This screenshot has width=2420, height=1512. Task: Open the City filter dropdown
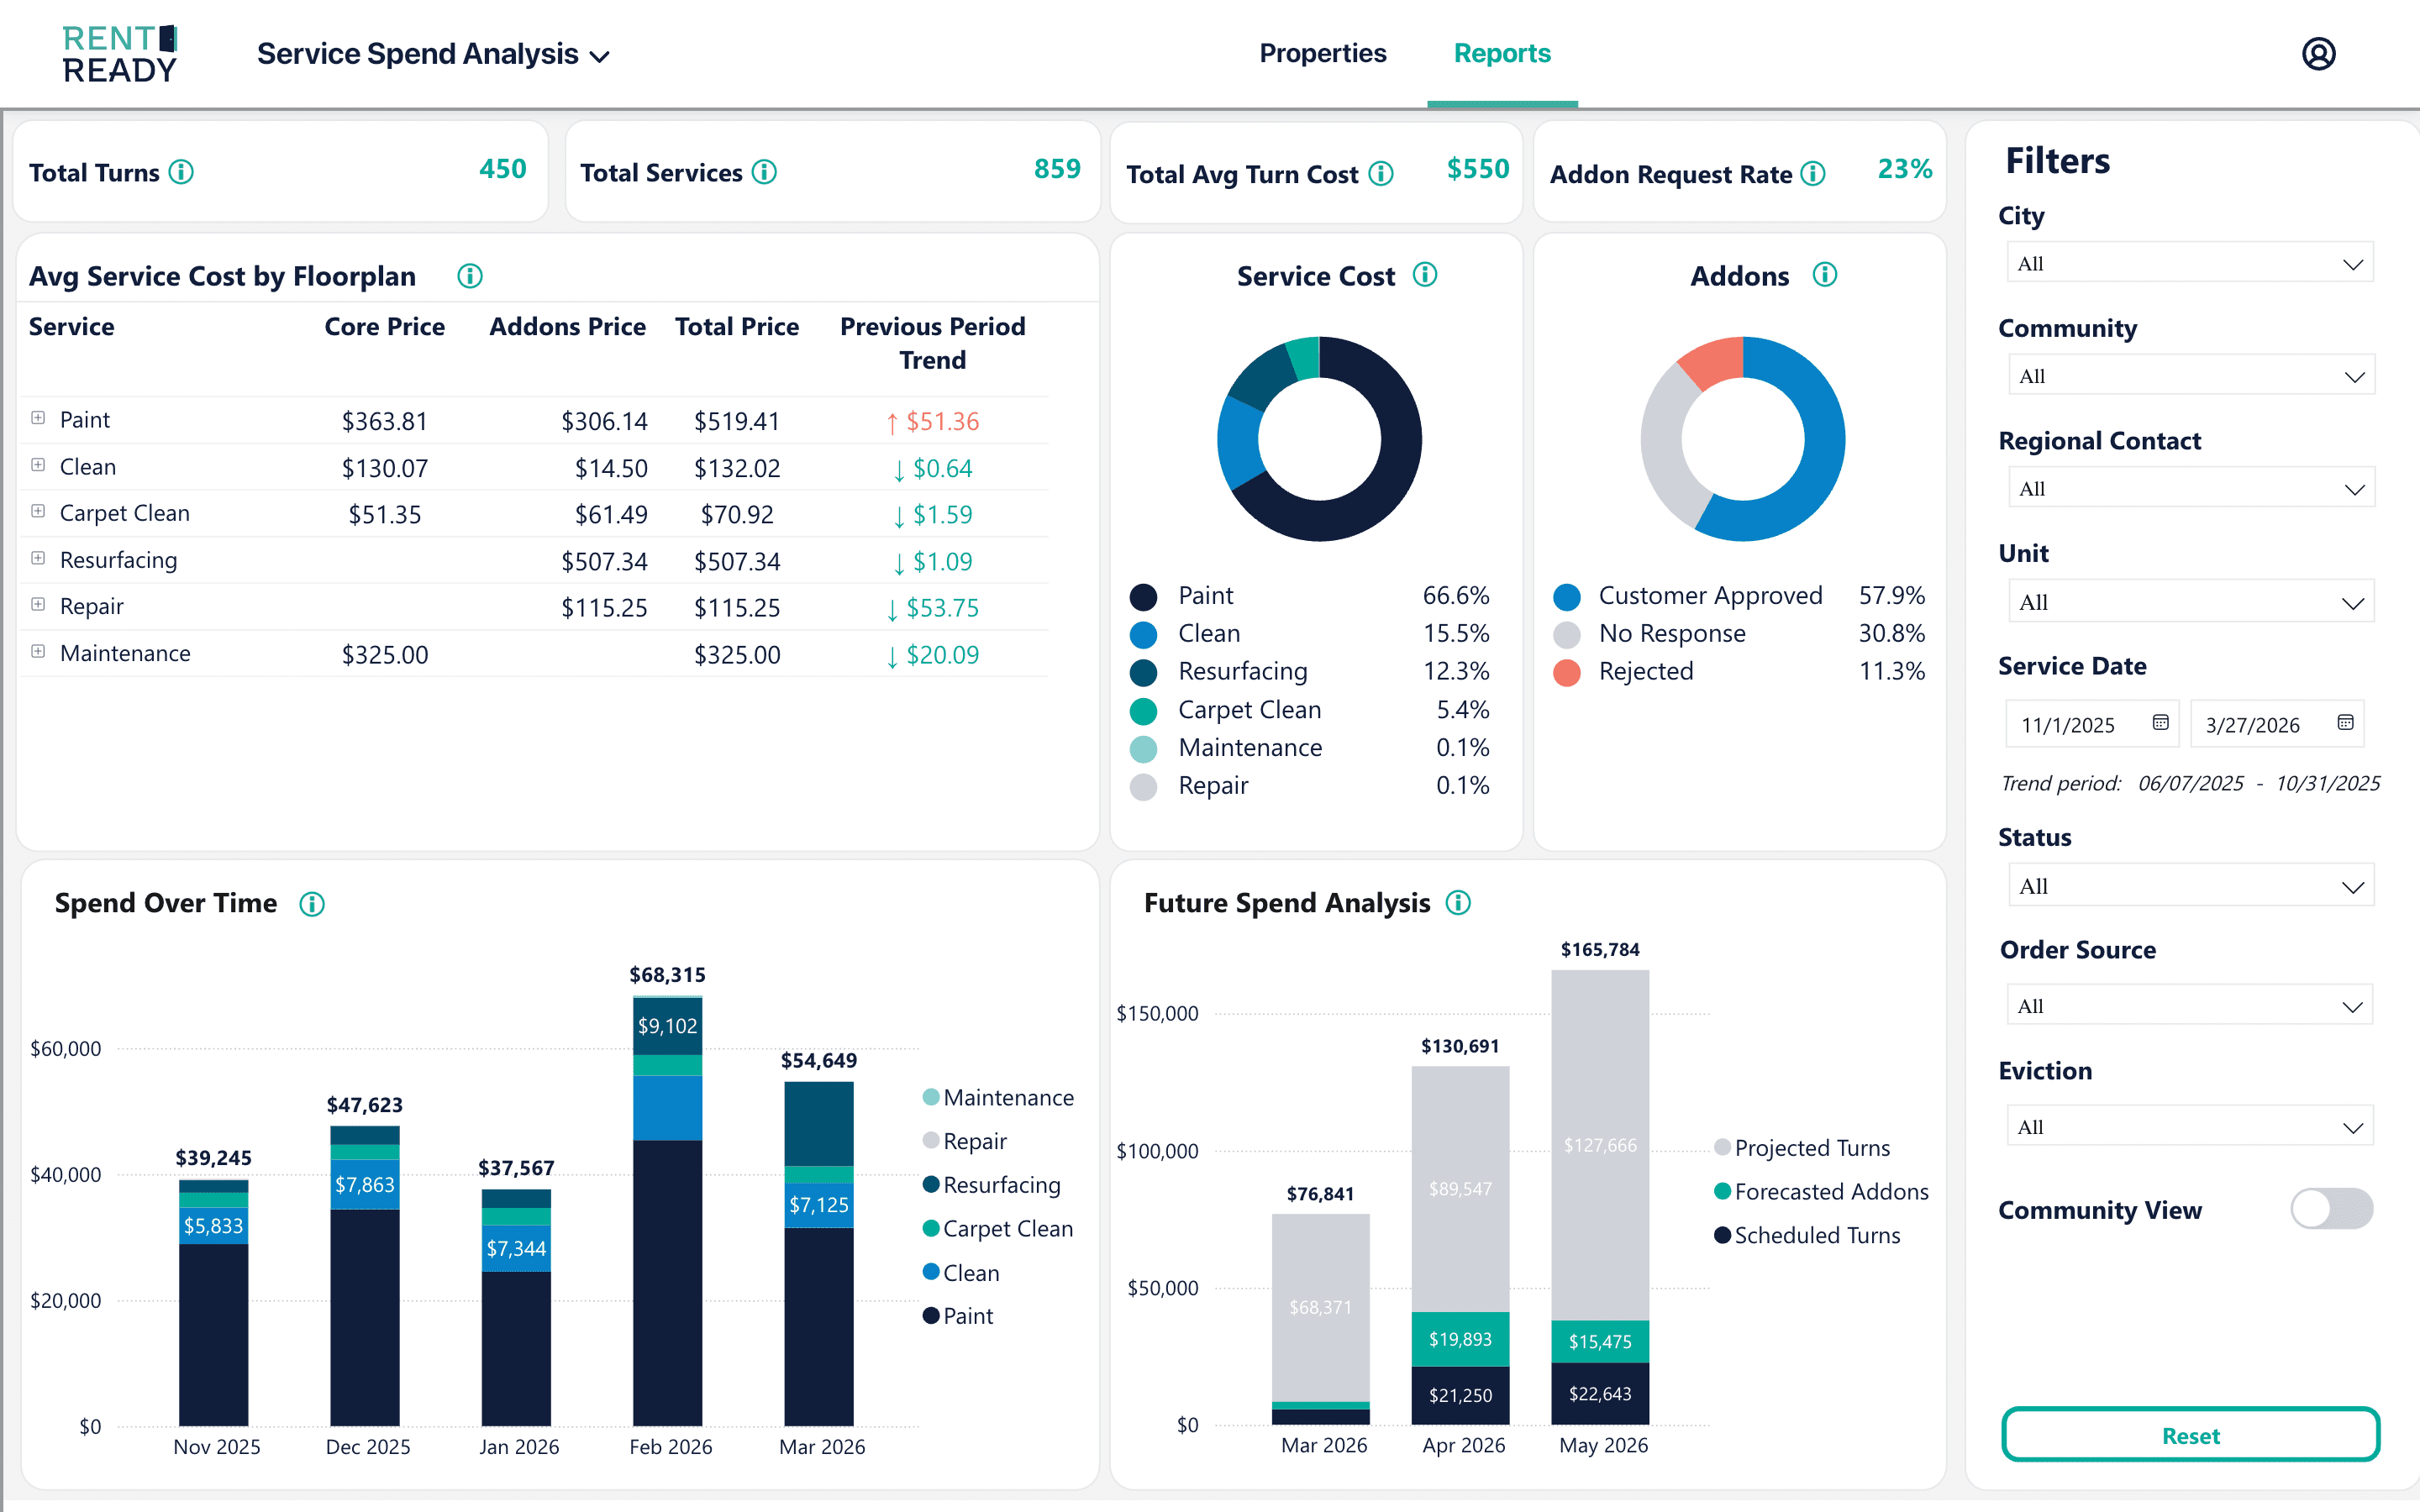(2190, 263)
